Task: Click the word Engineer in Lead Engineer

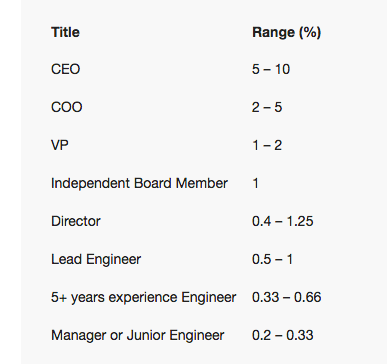Action: [114, 260]
